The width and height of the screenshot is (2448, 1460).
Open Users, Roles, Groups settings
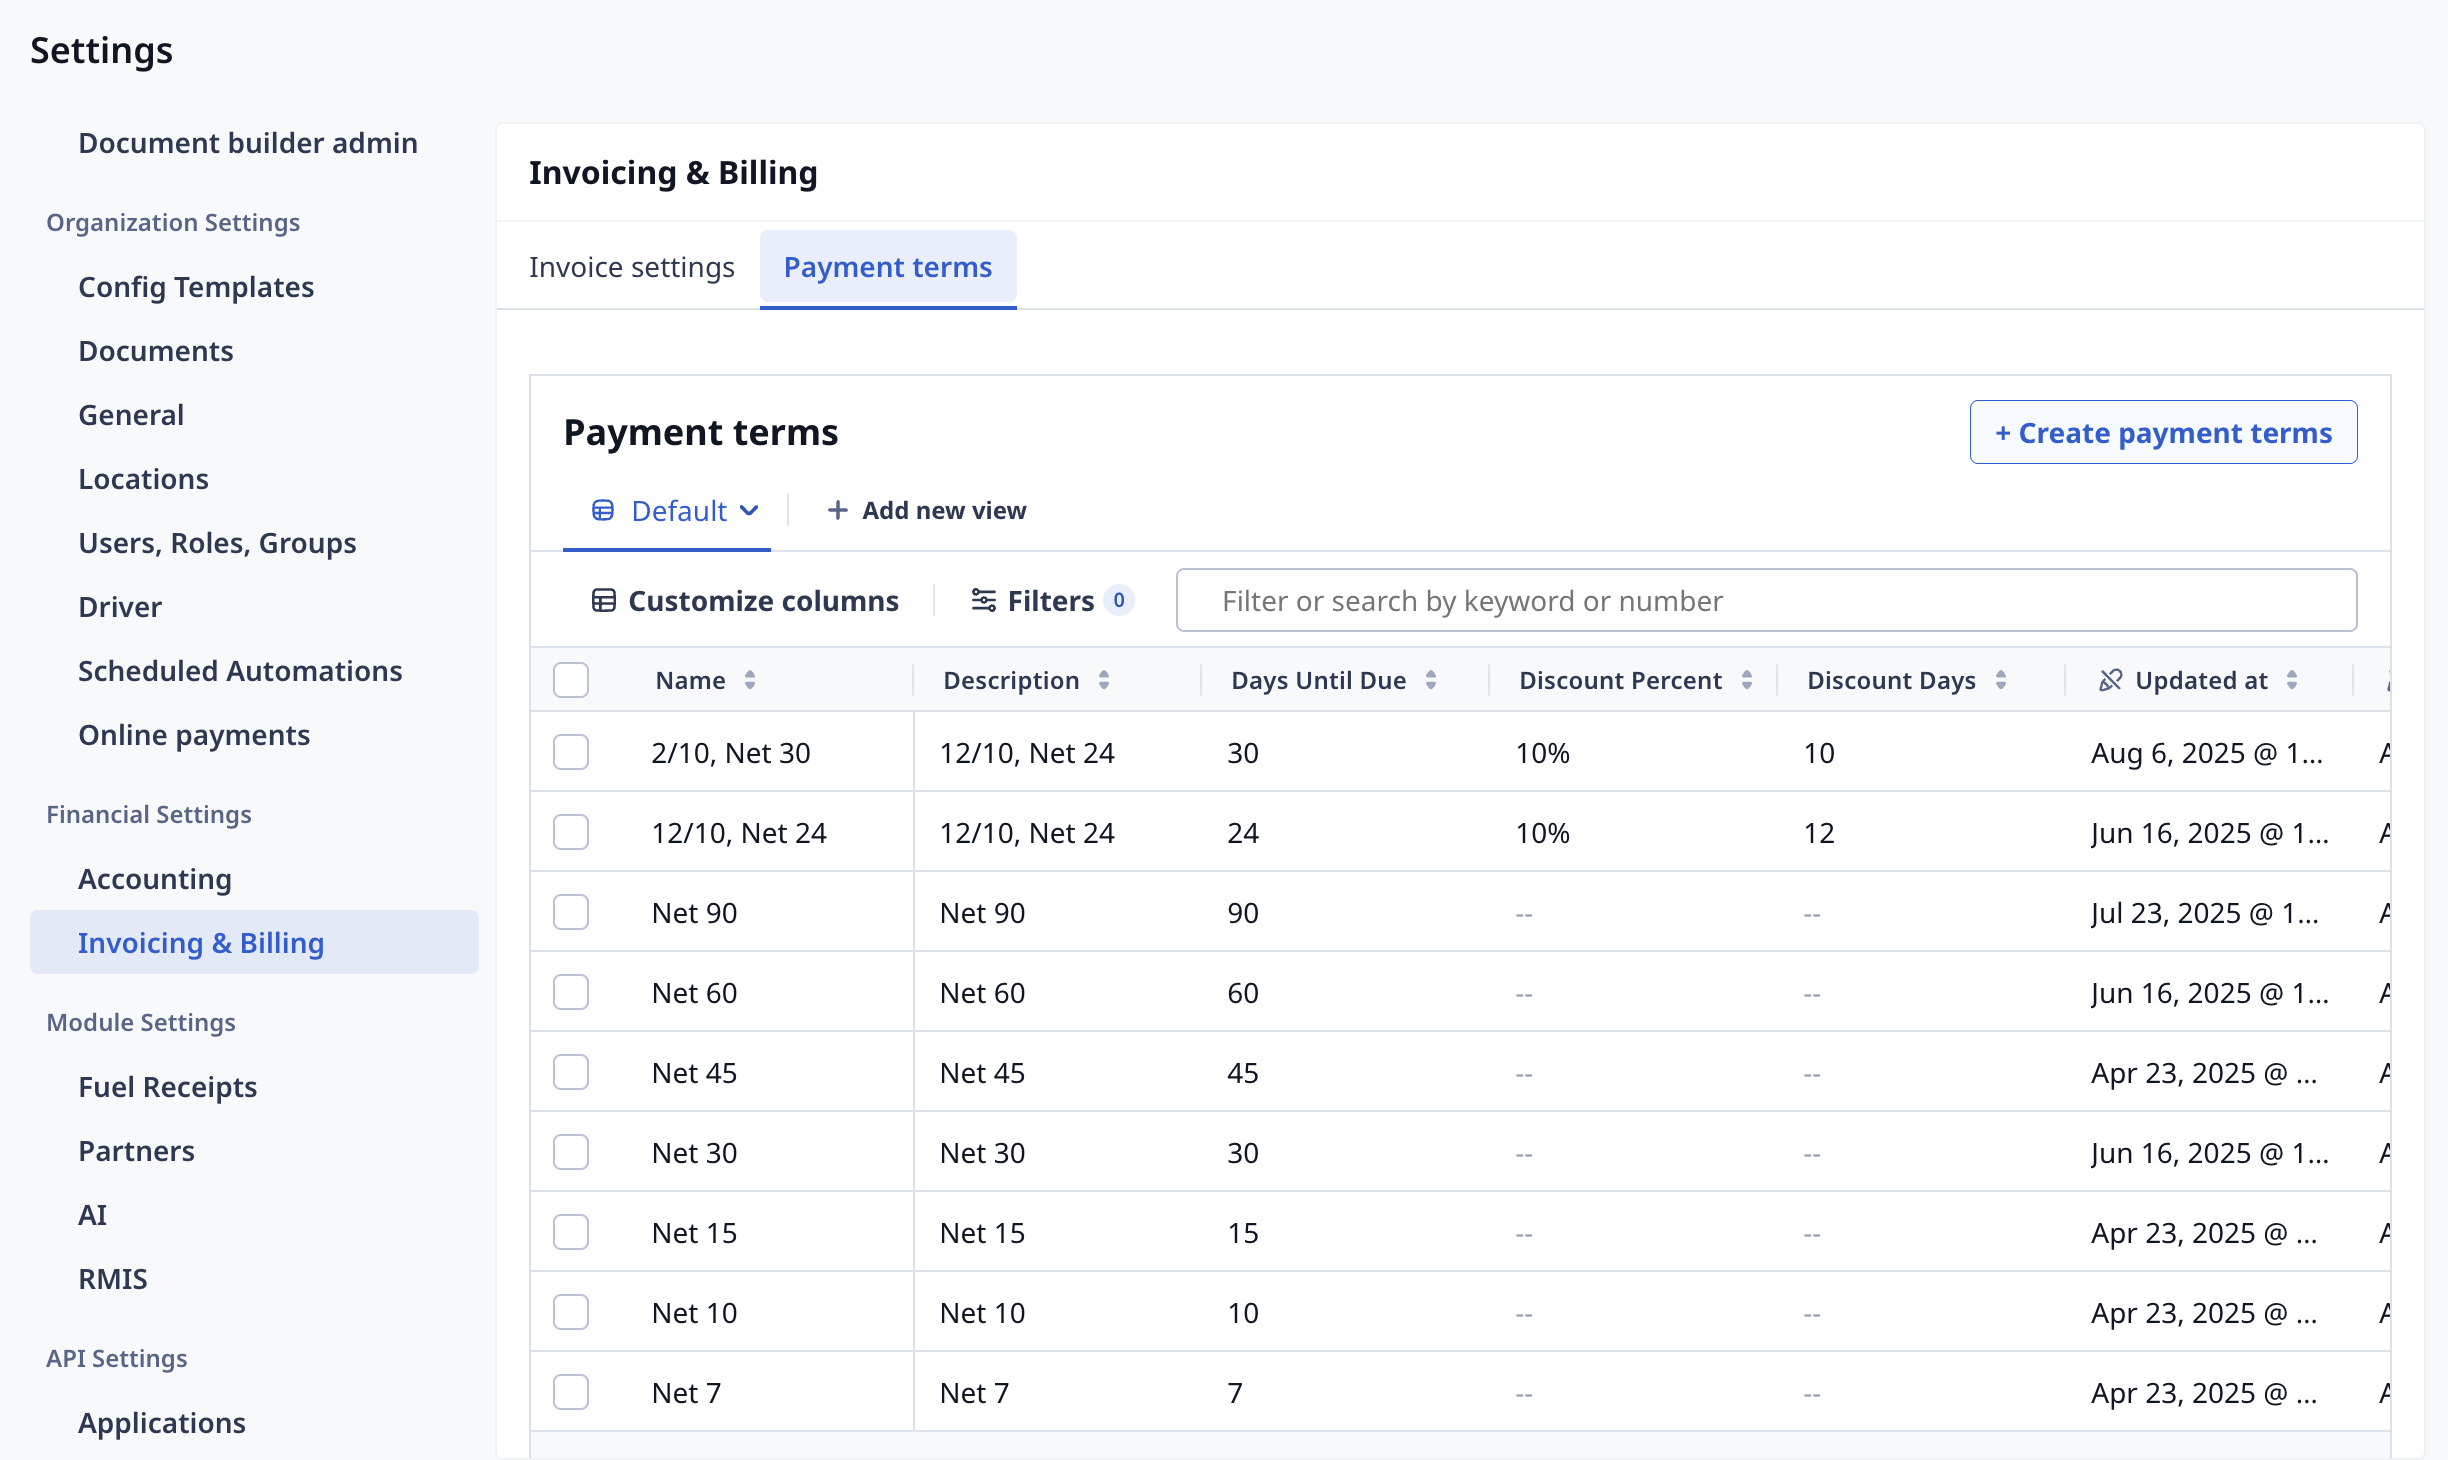coord(217,543)
